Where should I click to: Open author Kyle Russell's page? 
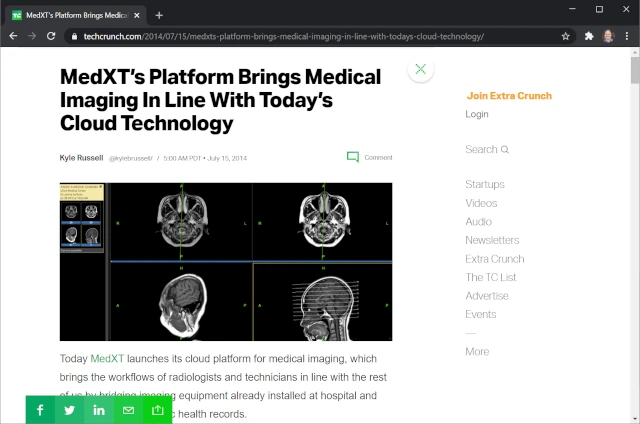tap(81, 158)
